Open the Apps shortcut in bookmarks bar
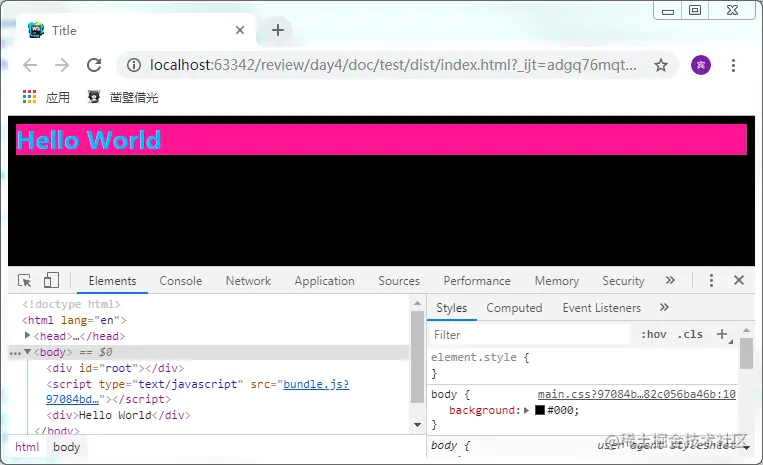The width and height of the screenshot is (763, 465). (x=46, y=97)
